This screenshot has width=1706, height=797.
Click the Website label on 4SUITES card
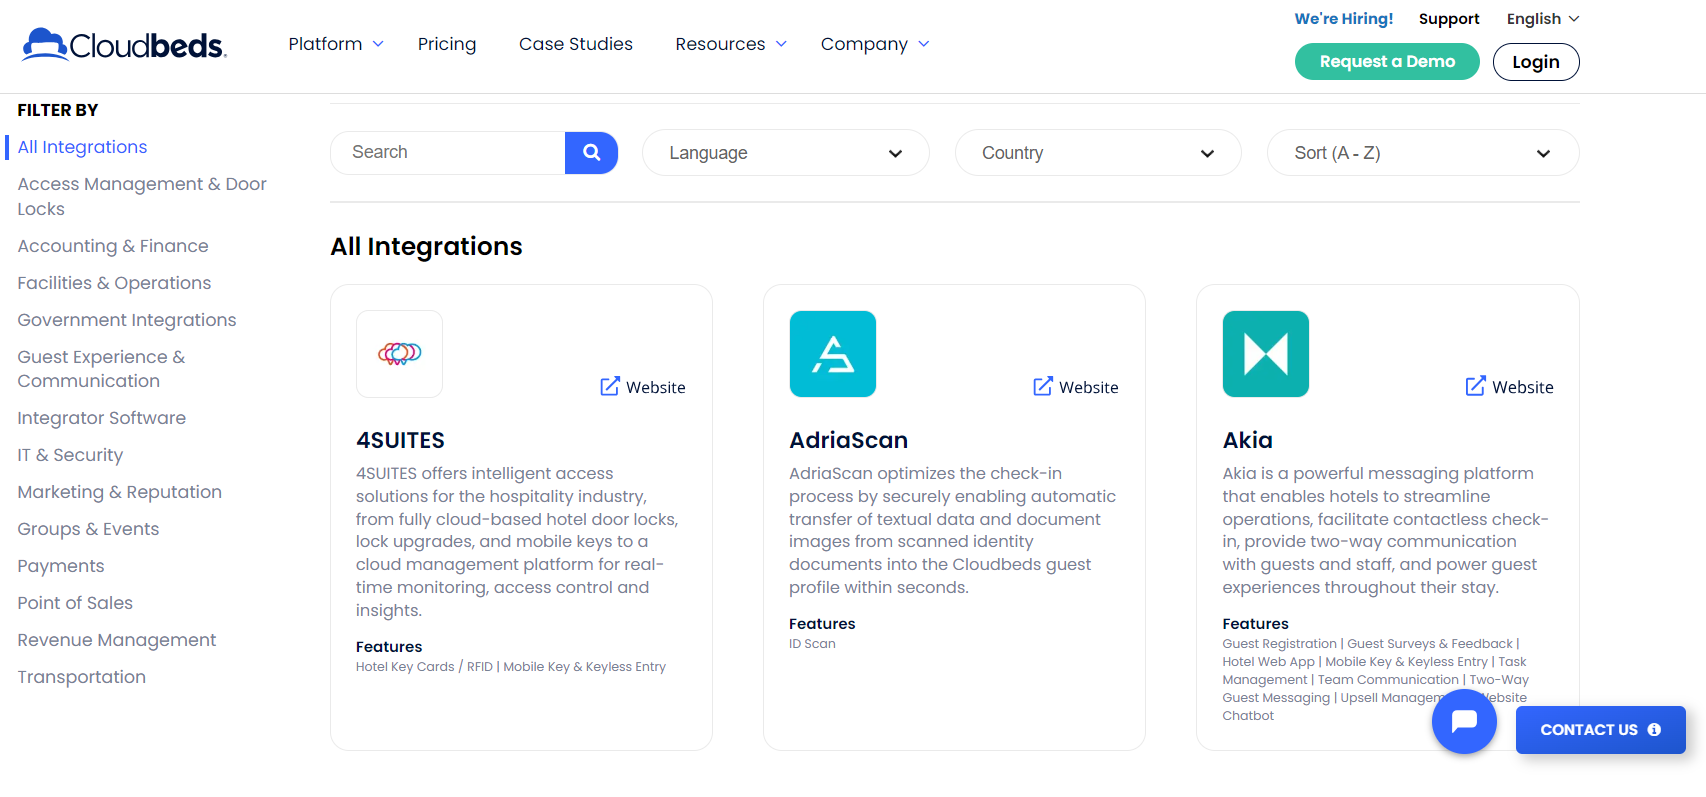656,387
